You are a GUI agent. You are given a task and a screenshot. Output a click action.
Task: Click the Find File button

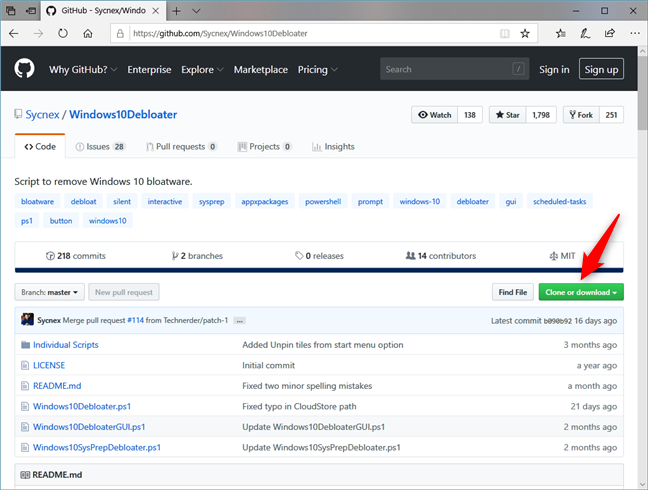coord(513,292)
